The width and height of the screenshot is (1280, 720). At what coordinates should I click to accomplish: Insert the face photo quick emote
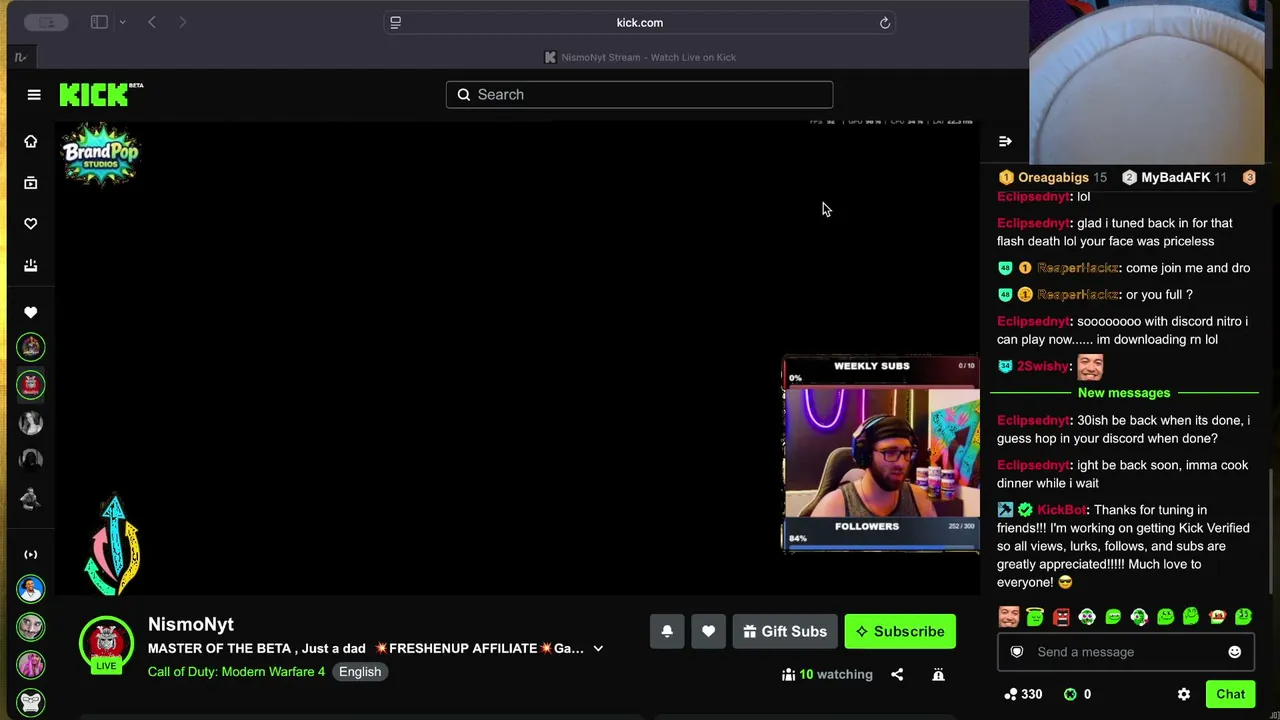tap(1009, 617)
